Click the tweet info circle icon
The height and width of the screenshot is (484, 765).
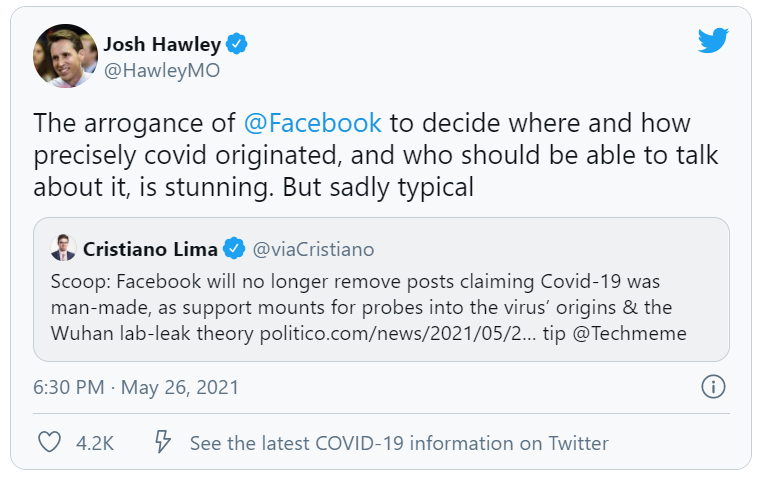(713, 386)
